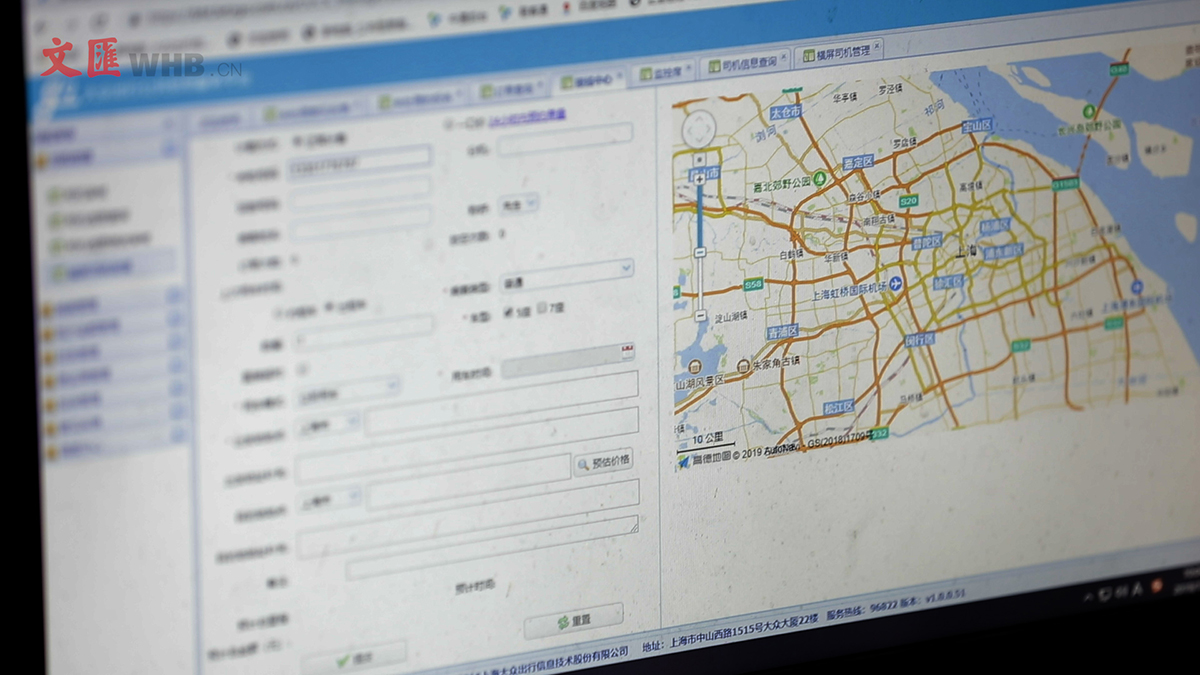Click the 预估价格 estimate price button

pos(603,462)
